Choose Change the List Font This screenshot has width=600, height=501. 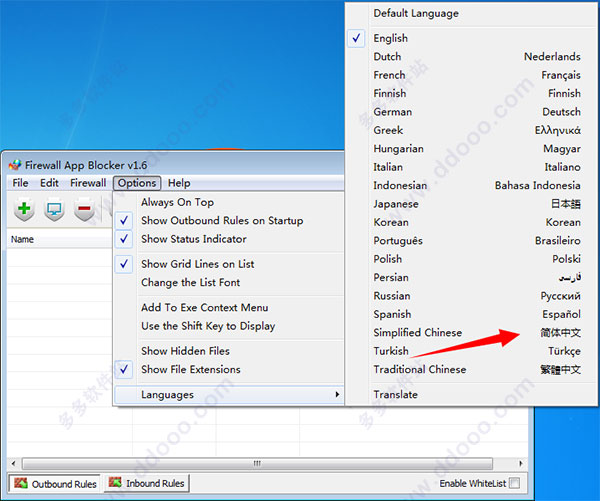tap(229, 282)
